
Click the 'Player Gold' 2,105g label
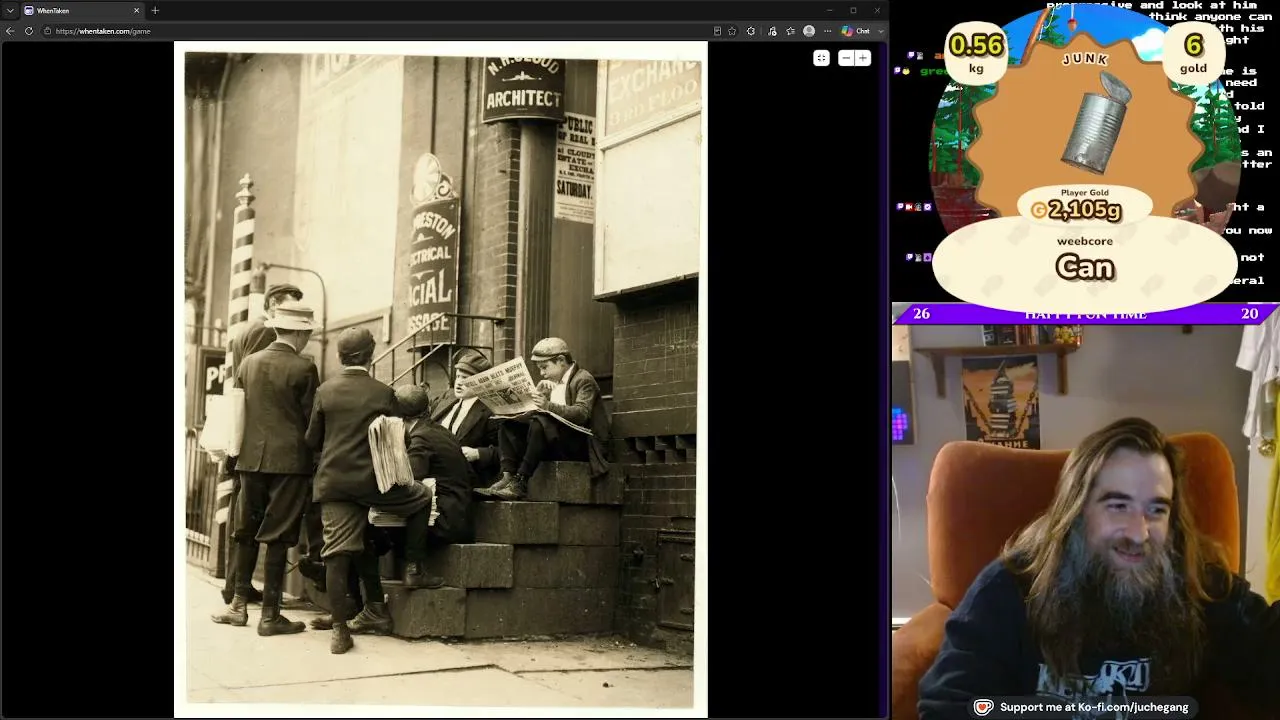click(1084, 205)
